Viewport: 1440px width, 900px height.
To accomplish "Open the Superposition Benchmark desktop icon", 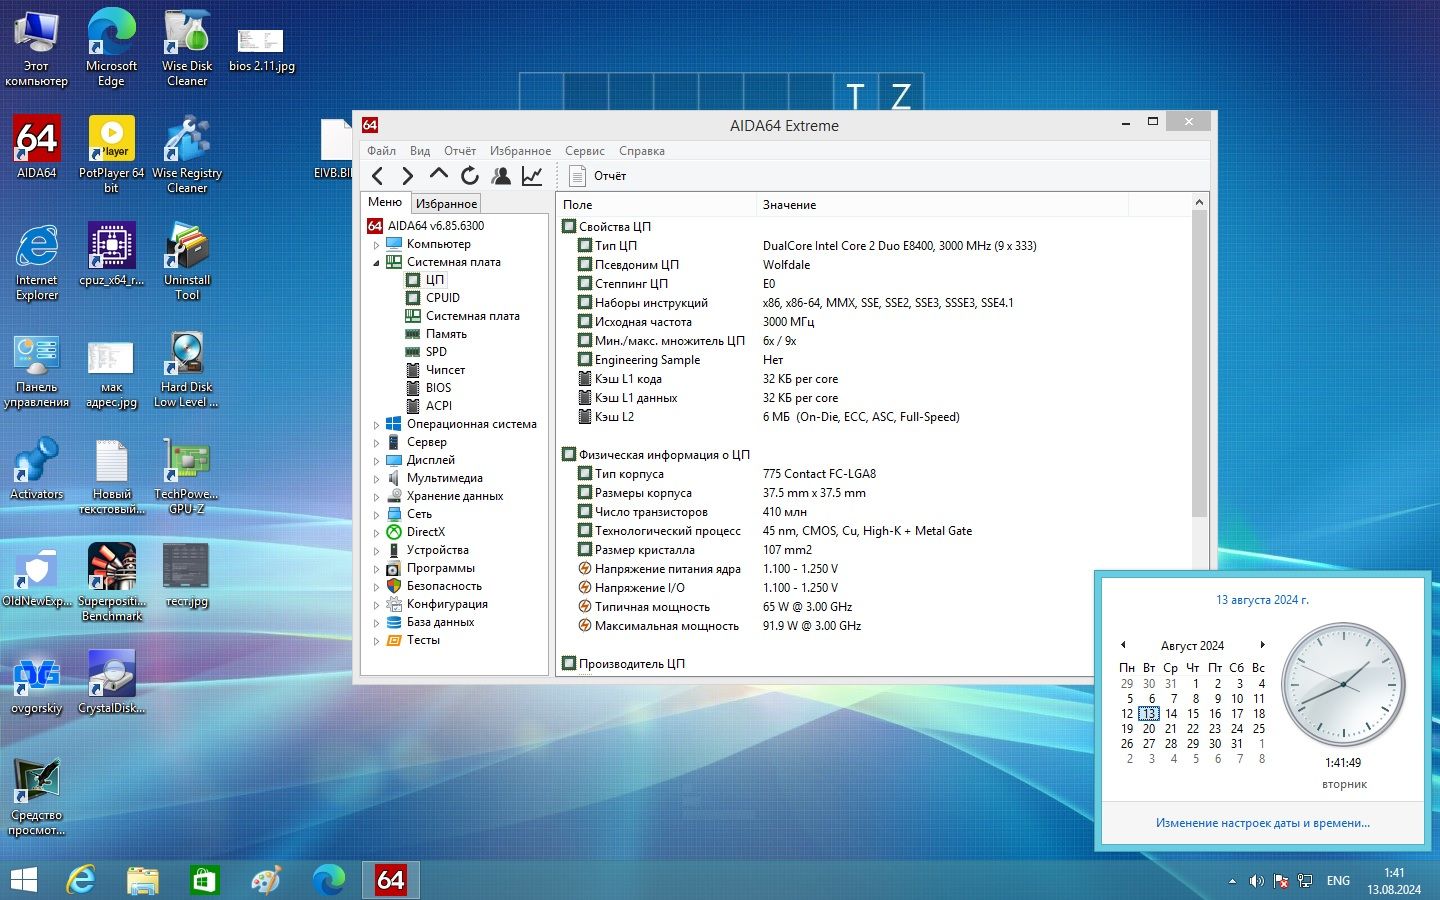I will (111, 583).
